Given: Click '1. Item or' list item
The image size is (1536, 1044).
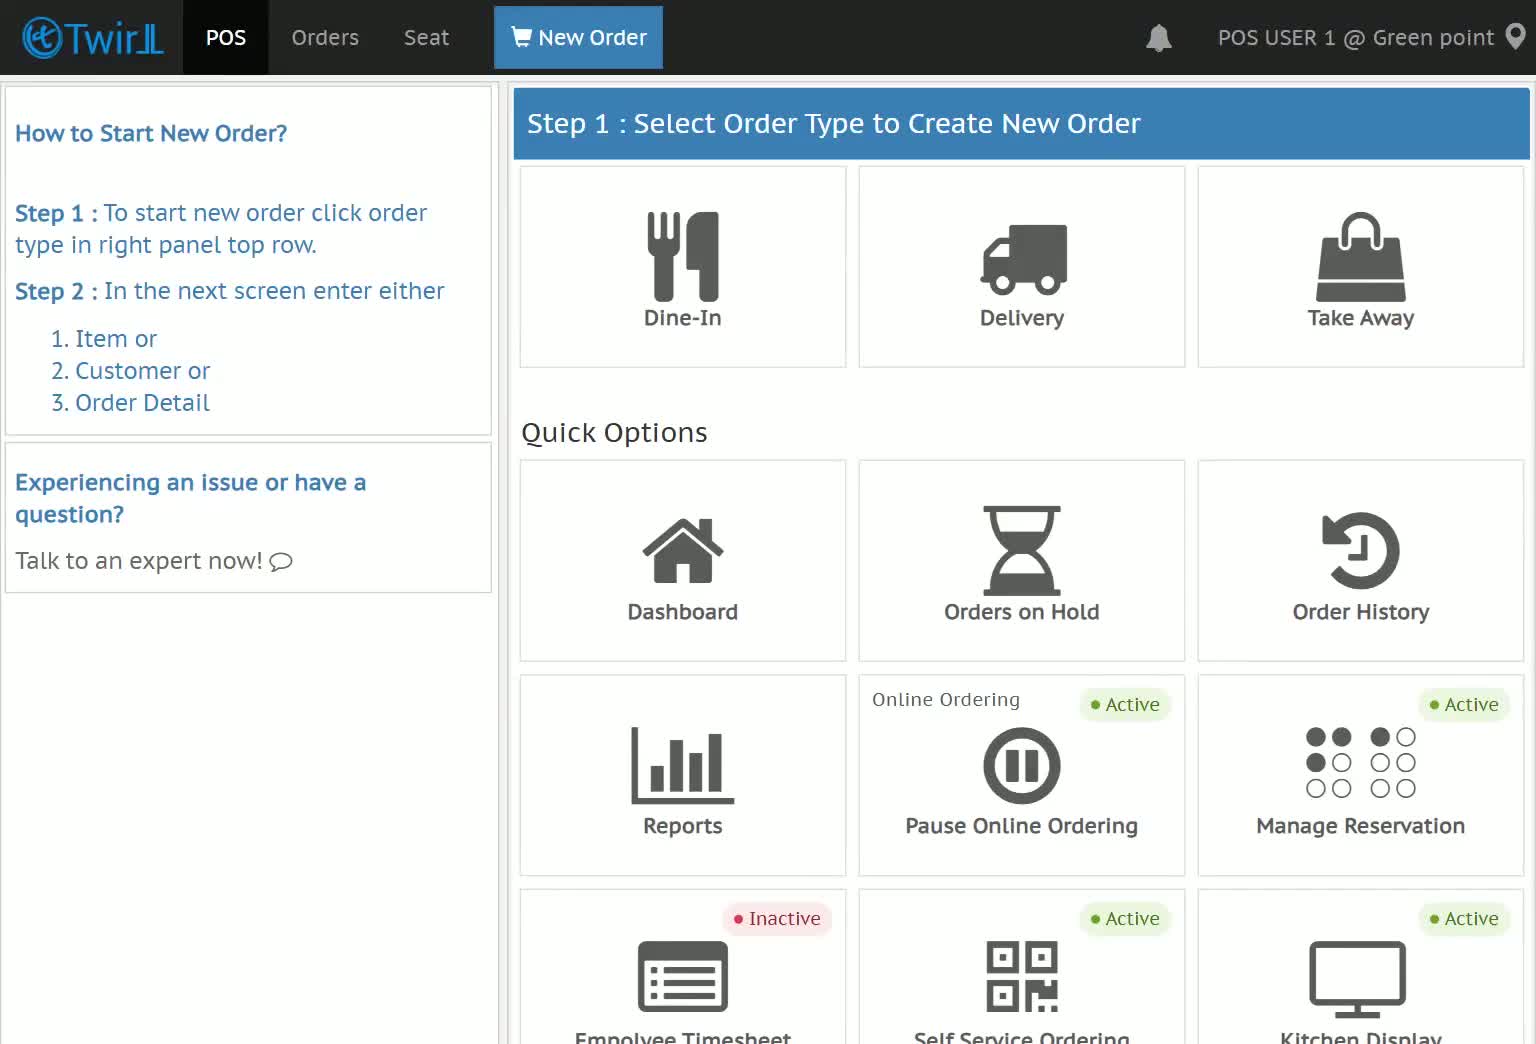Looking at the screenshot, I should click(x=104, y=339).
